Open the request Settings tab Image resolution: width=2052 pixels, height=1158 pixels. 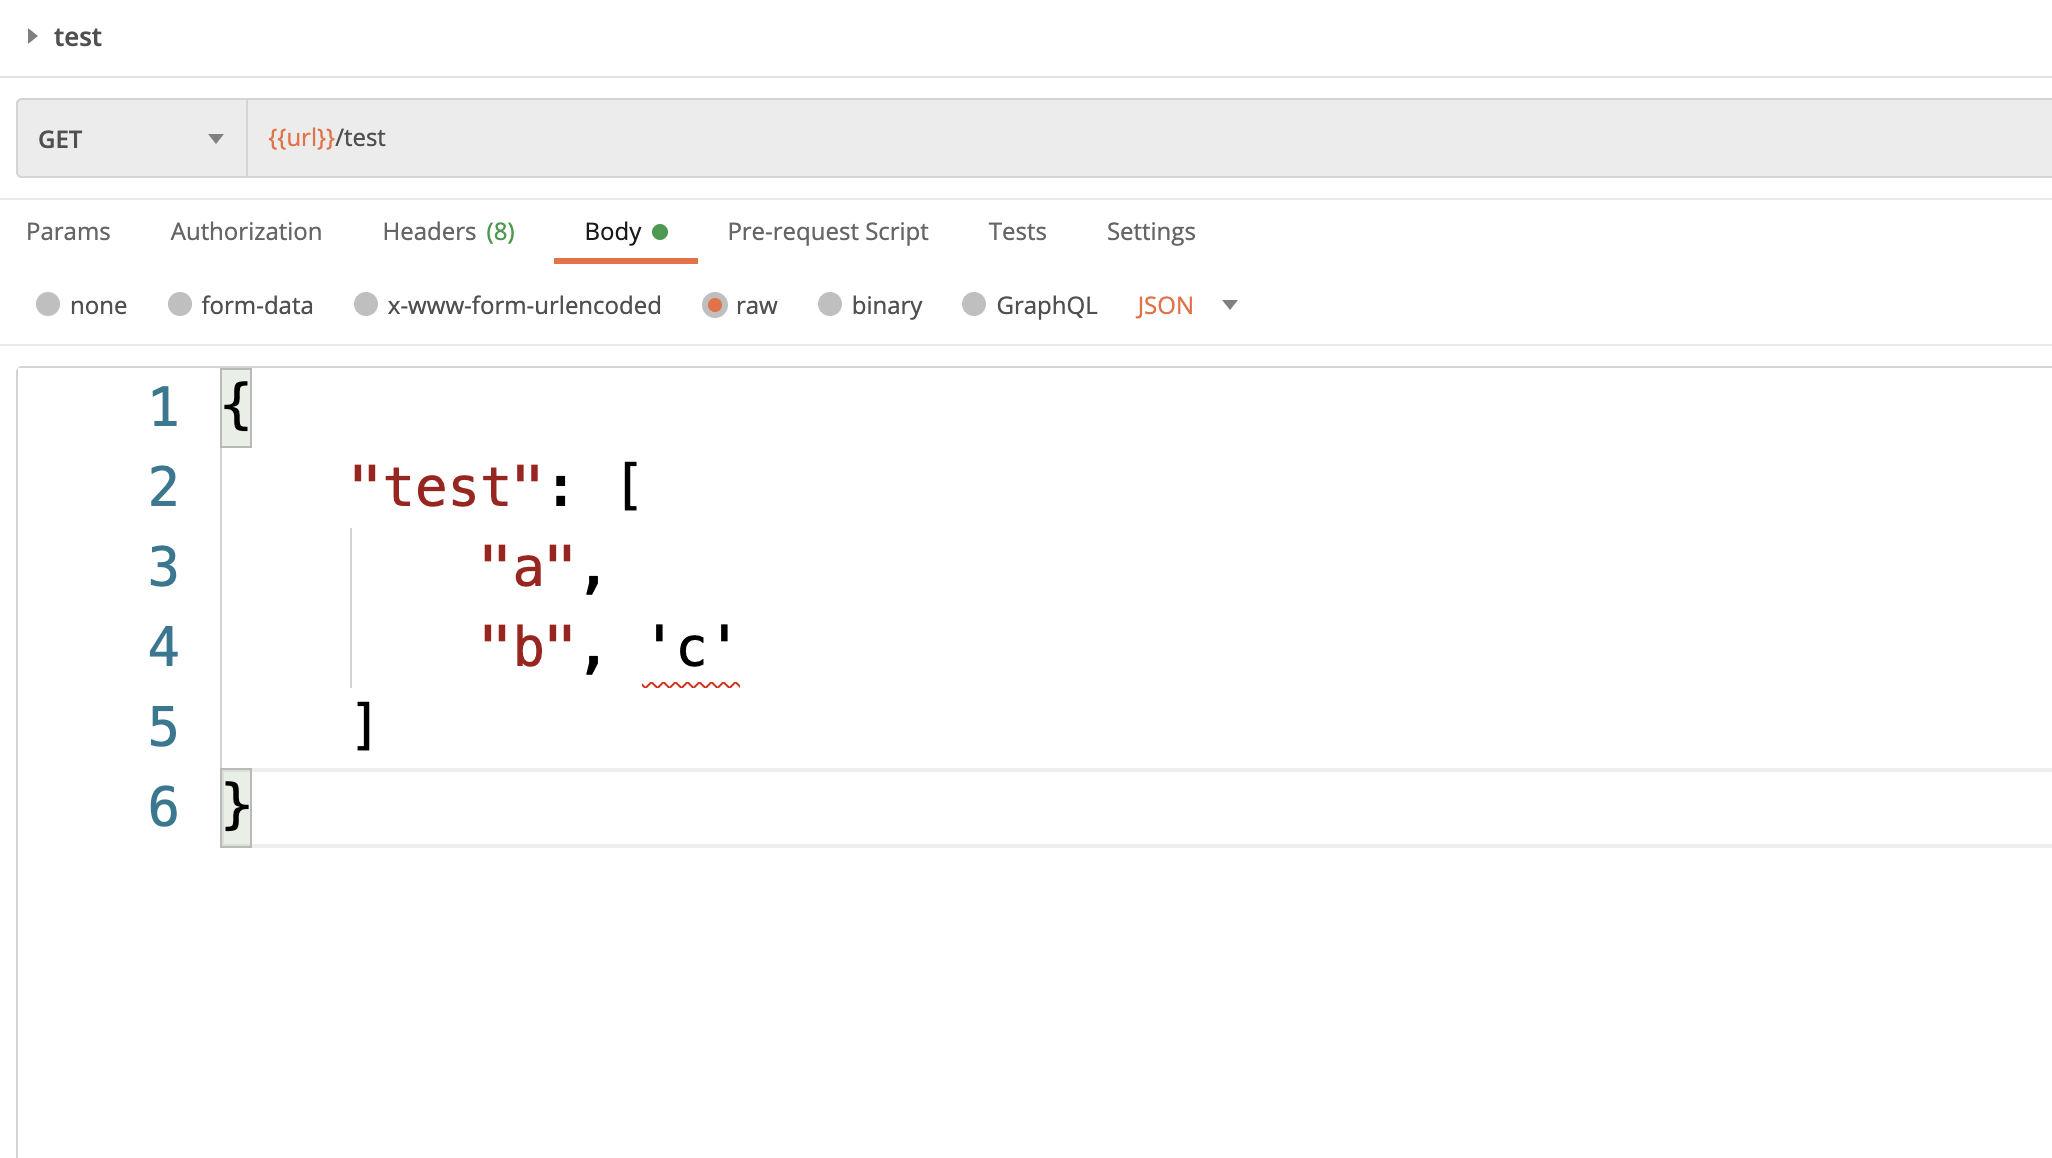point(1150,231)
